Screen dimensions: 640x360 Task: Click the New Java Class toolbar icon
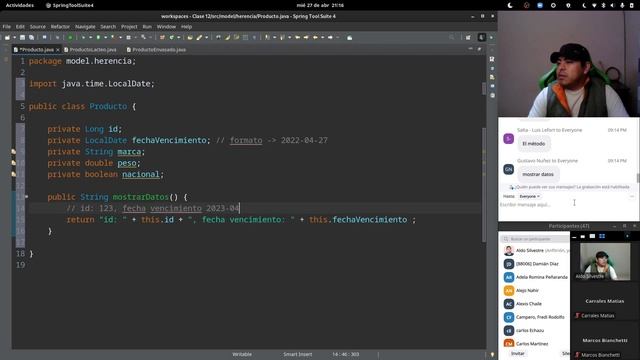click(172, 38)
